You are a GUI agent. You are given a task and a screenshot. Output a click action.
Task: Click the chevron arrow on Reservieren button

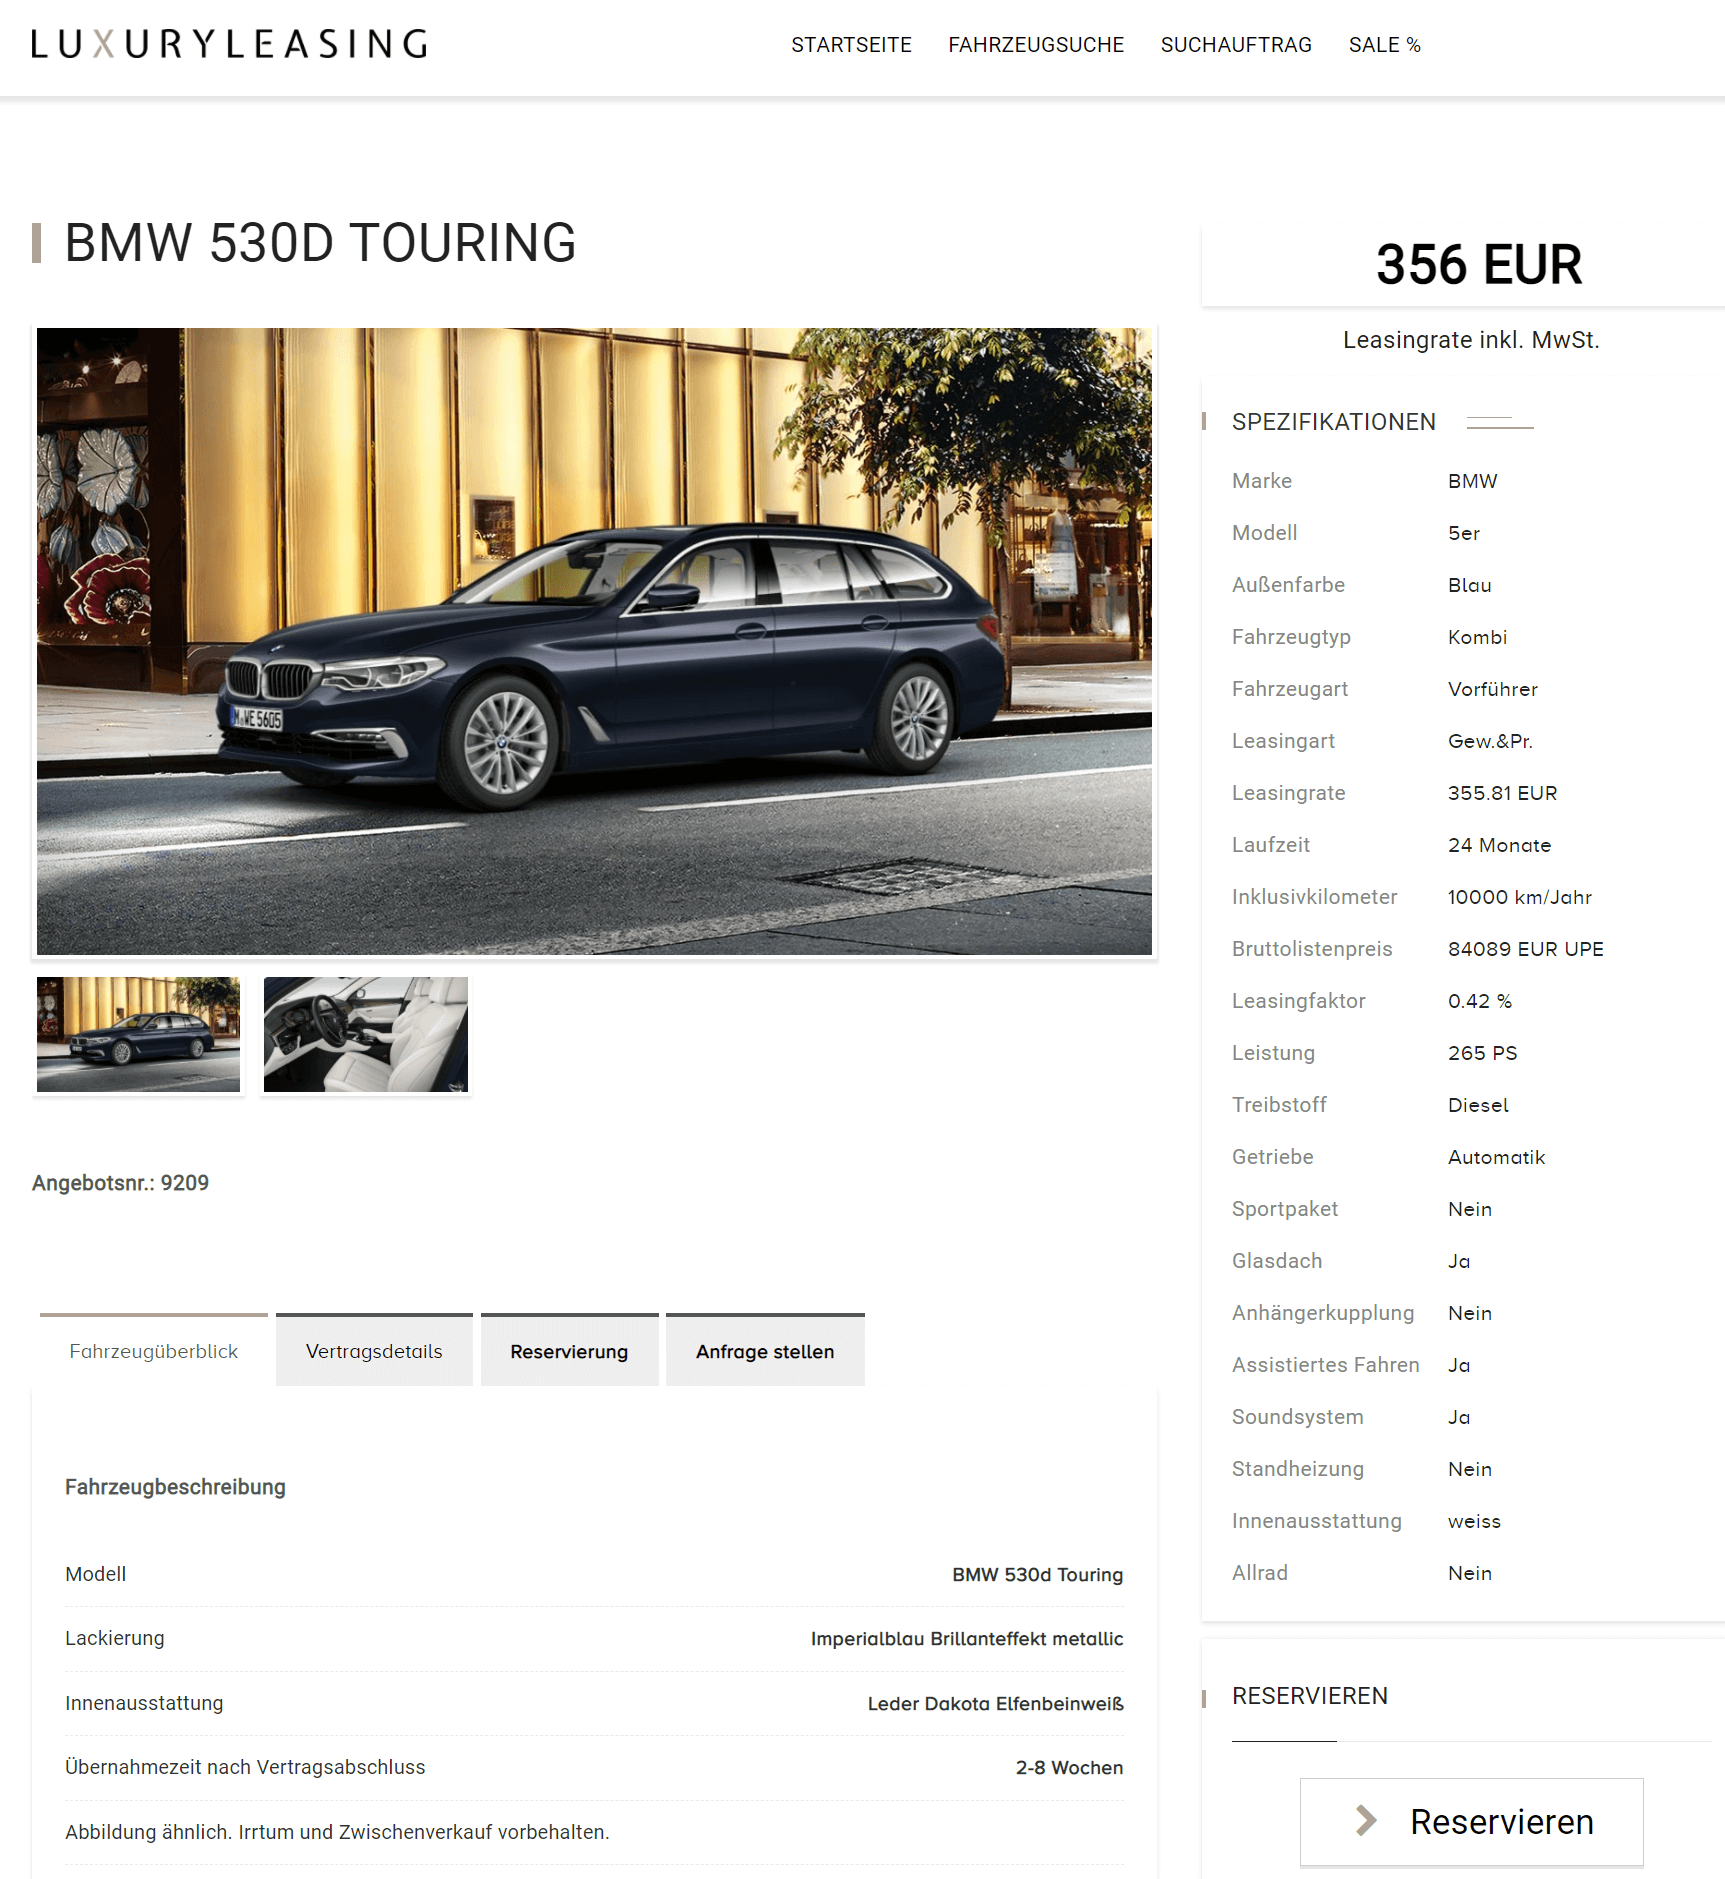click(x=1366, y=1821)
